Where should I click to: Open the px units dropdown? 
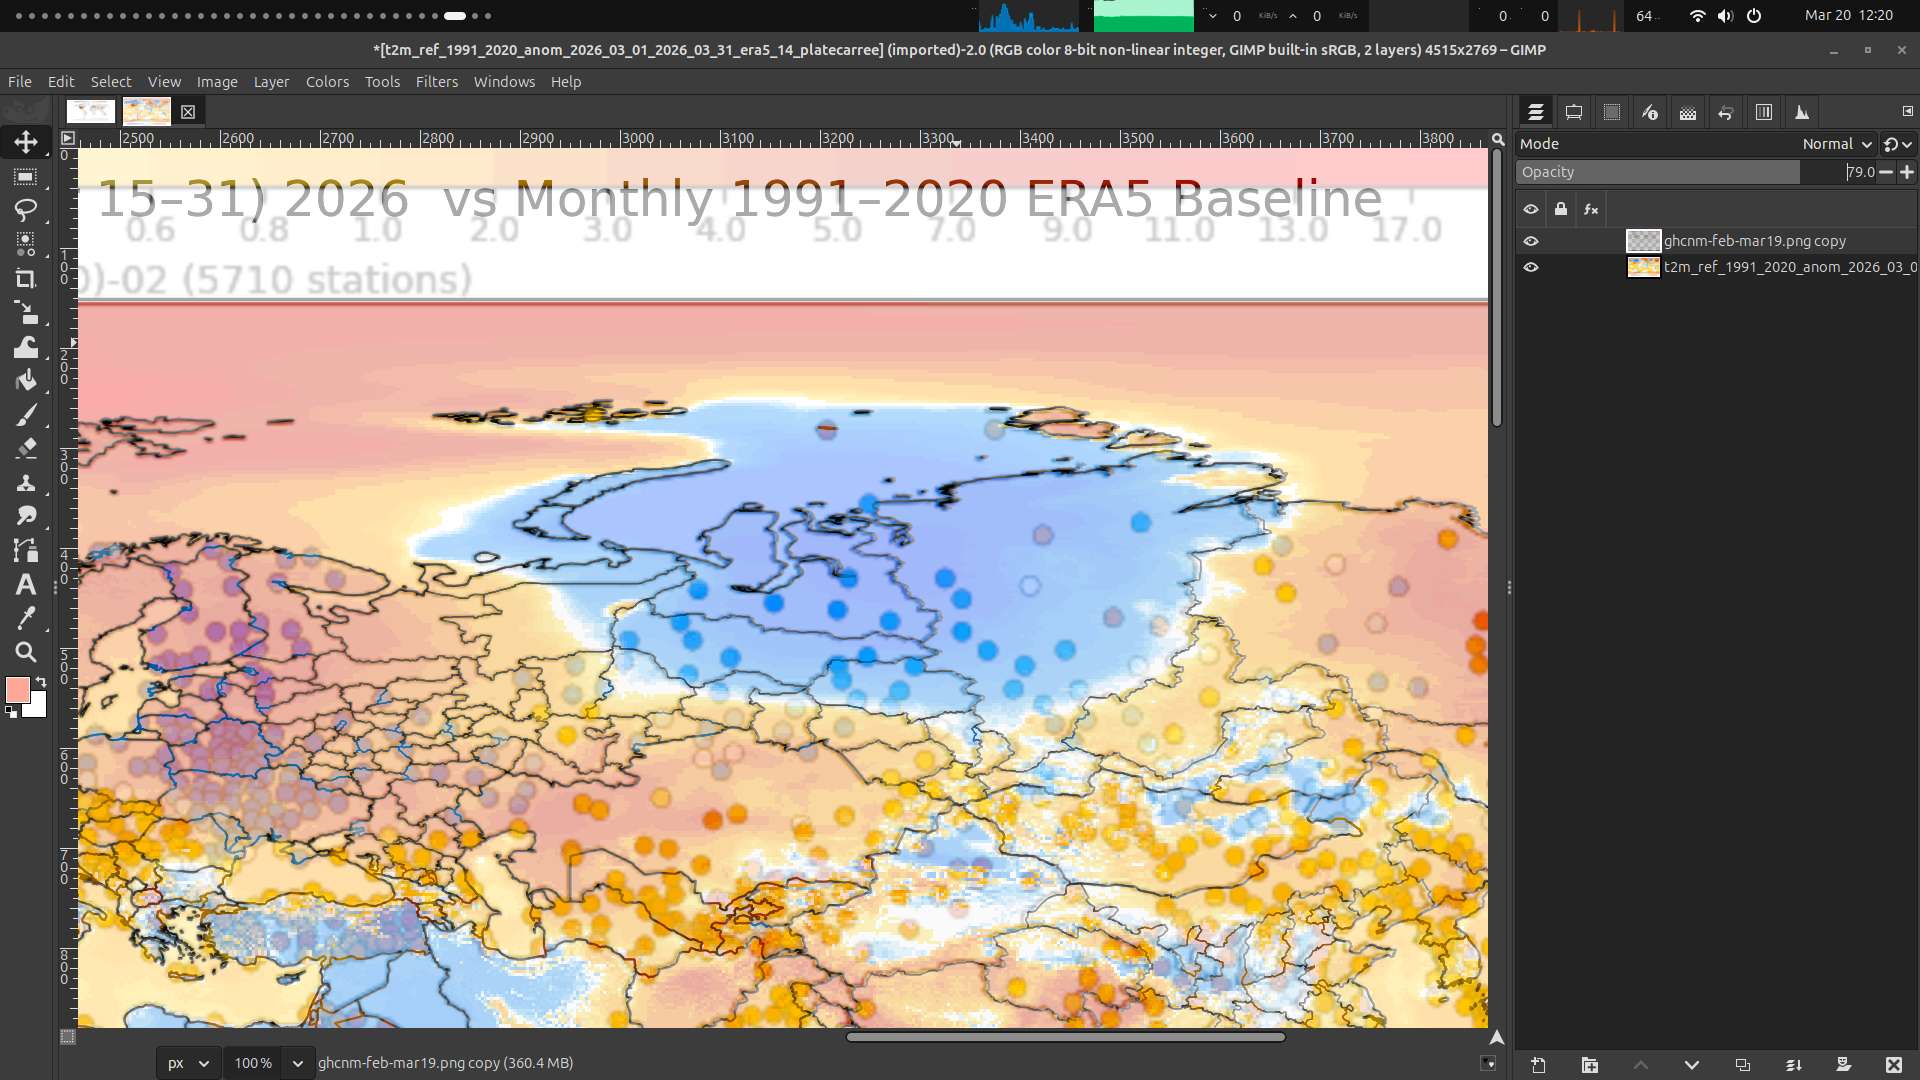click(188, 1063)
